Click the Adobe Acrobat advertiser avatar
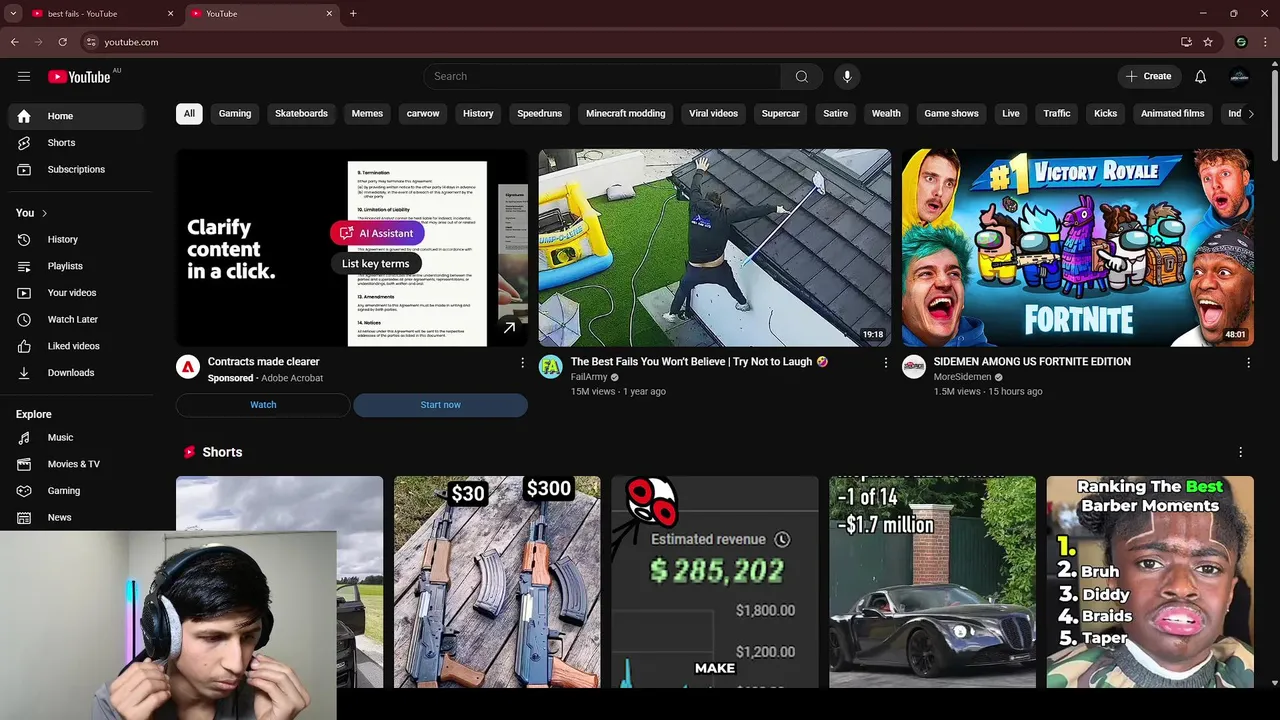1280x720 pixels. tap(188, 367)
